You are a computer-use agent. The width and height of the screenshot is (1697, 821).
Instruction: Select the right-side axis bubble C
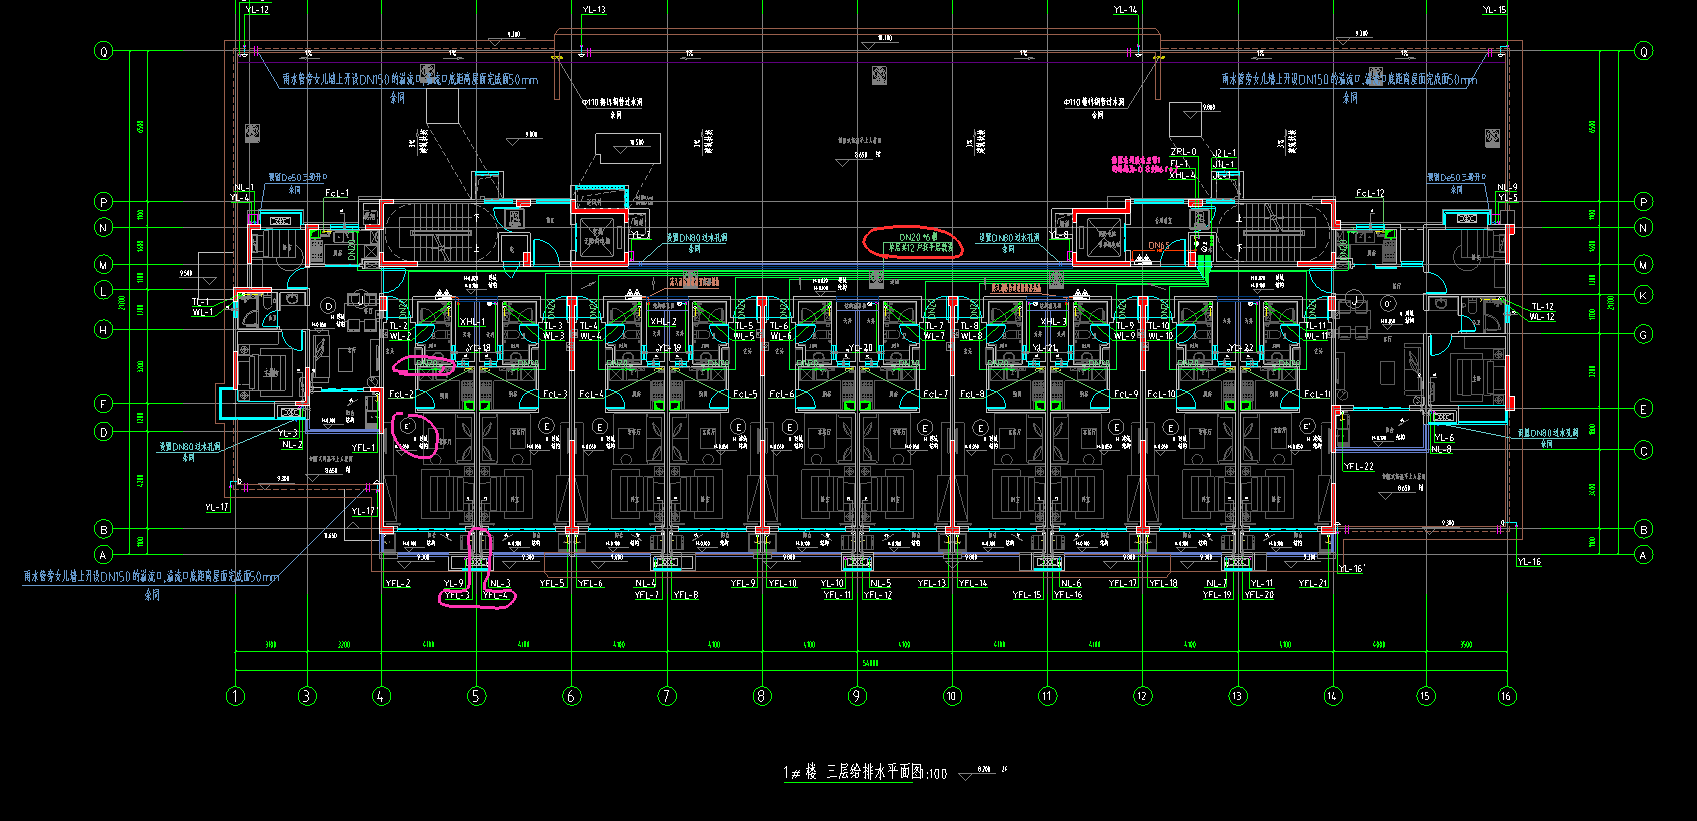pos(1643,450)
